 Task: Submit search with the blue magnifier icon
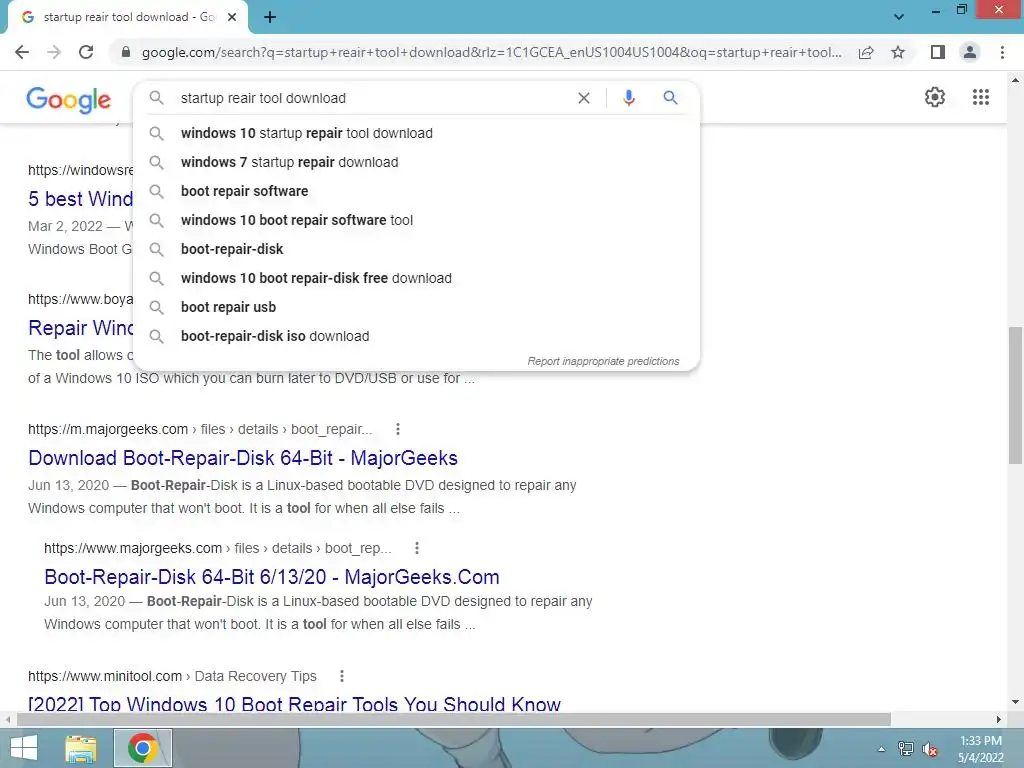point(670,98)
